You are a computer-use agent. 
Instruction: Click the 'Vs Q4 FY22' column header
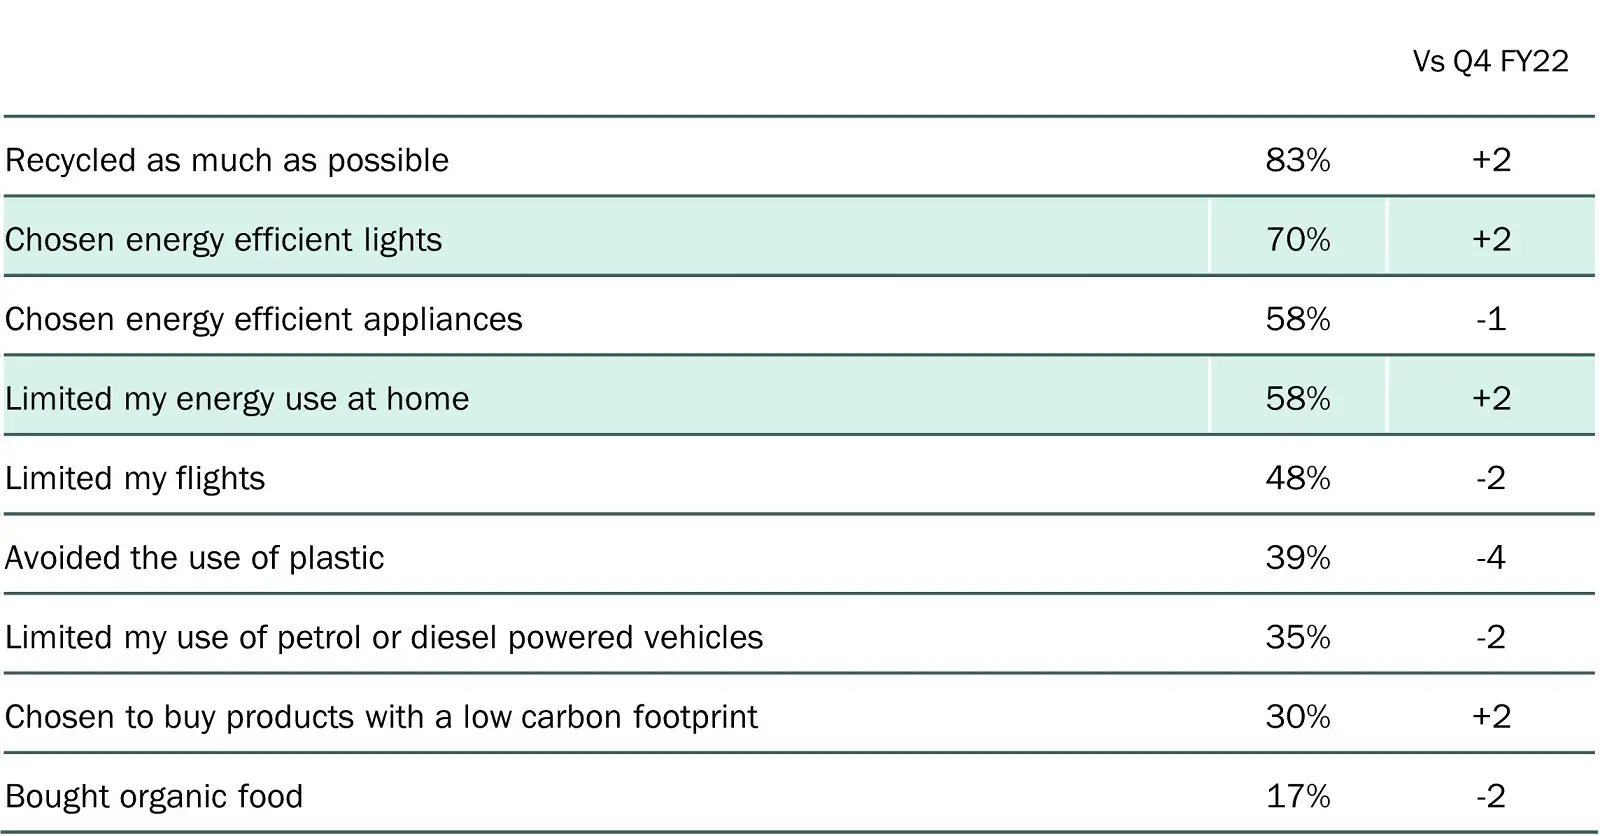point(1490,62)
